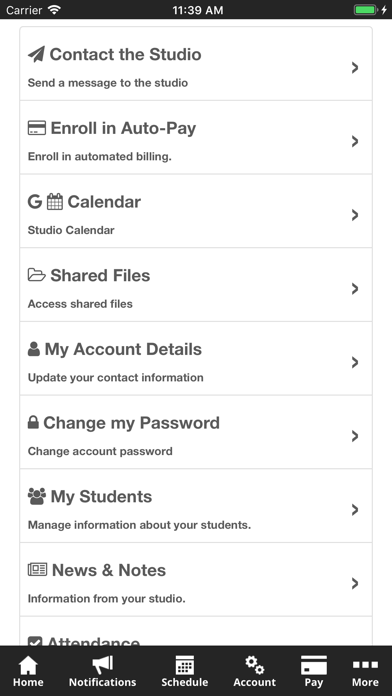Open the Notifications tab

point(103,672)
